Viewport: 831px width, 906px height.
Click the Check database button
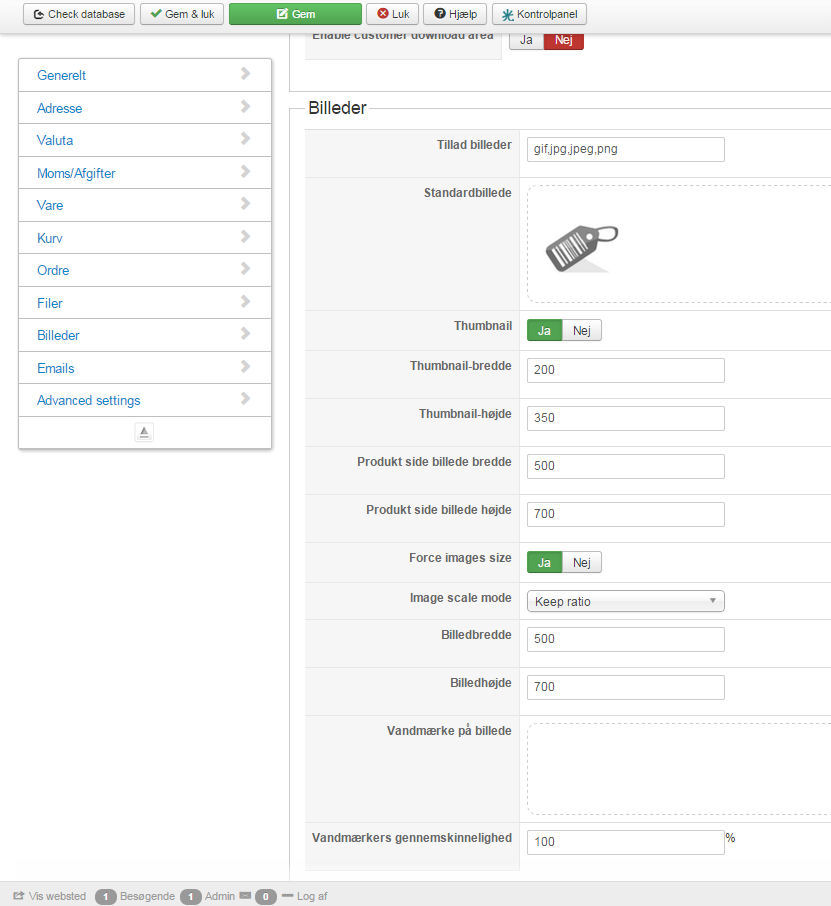(79, 14)
